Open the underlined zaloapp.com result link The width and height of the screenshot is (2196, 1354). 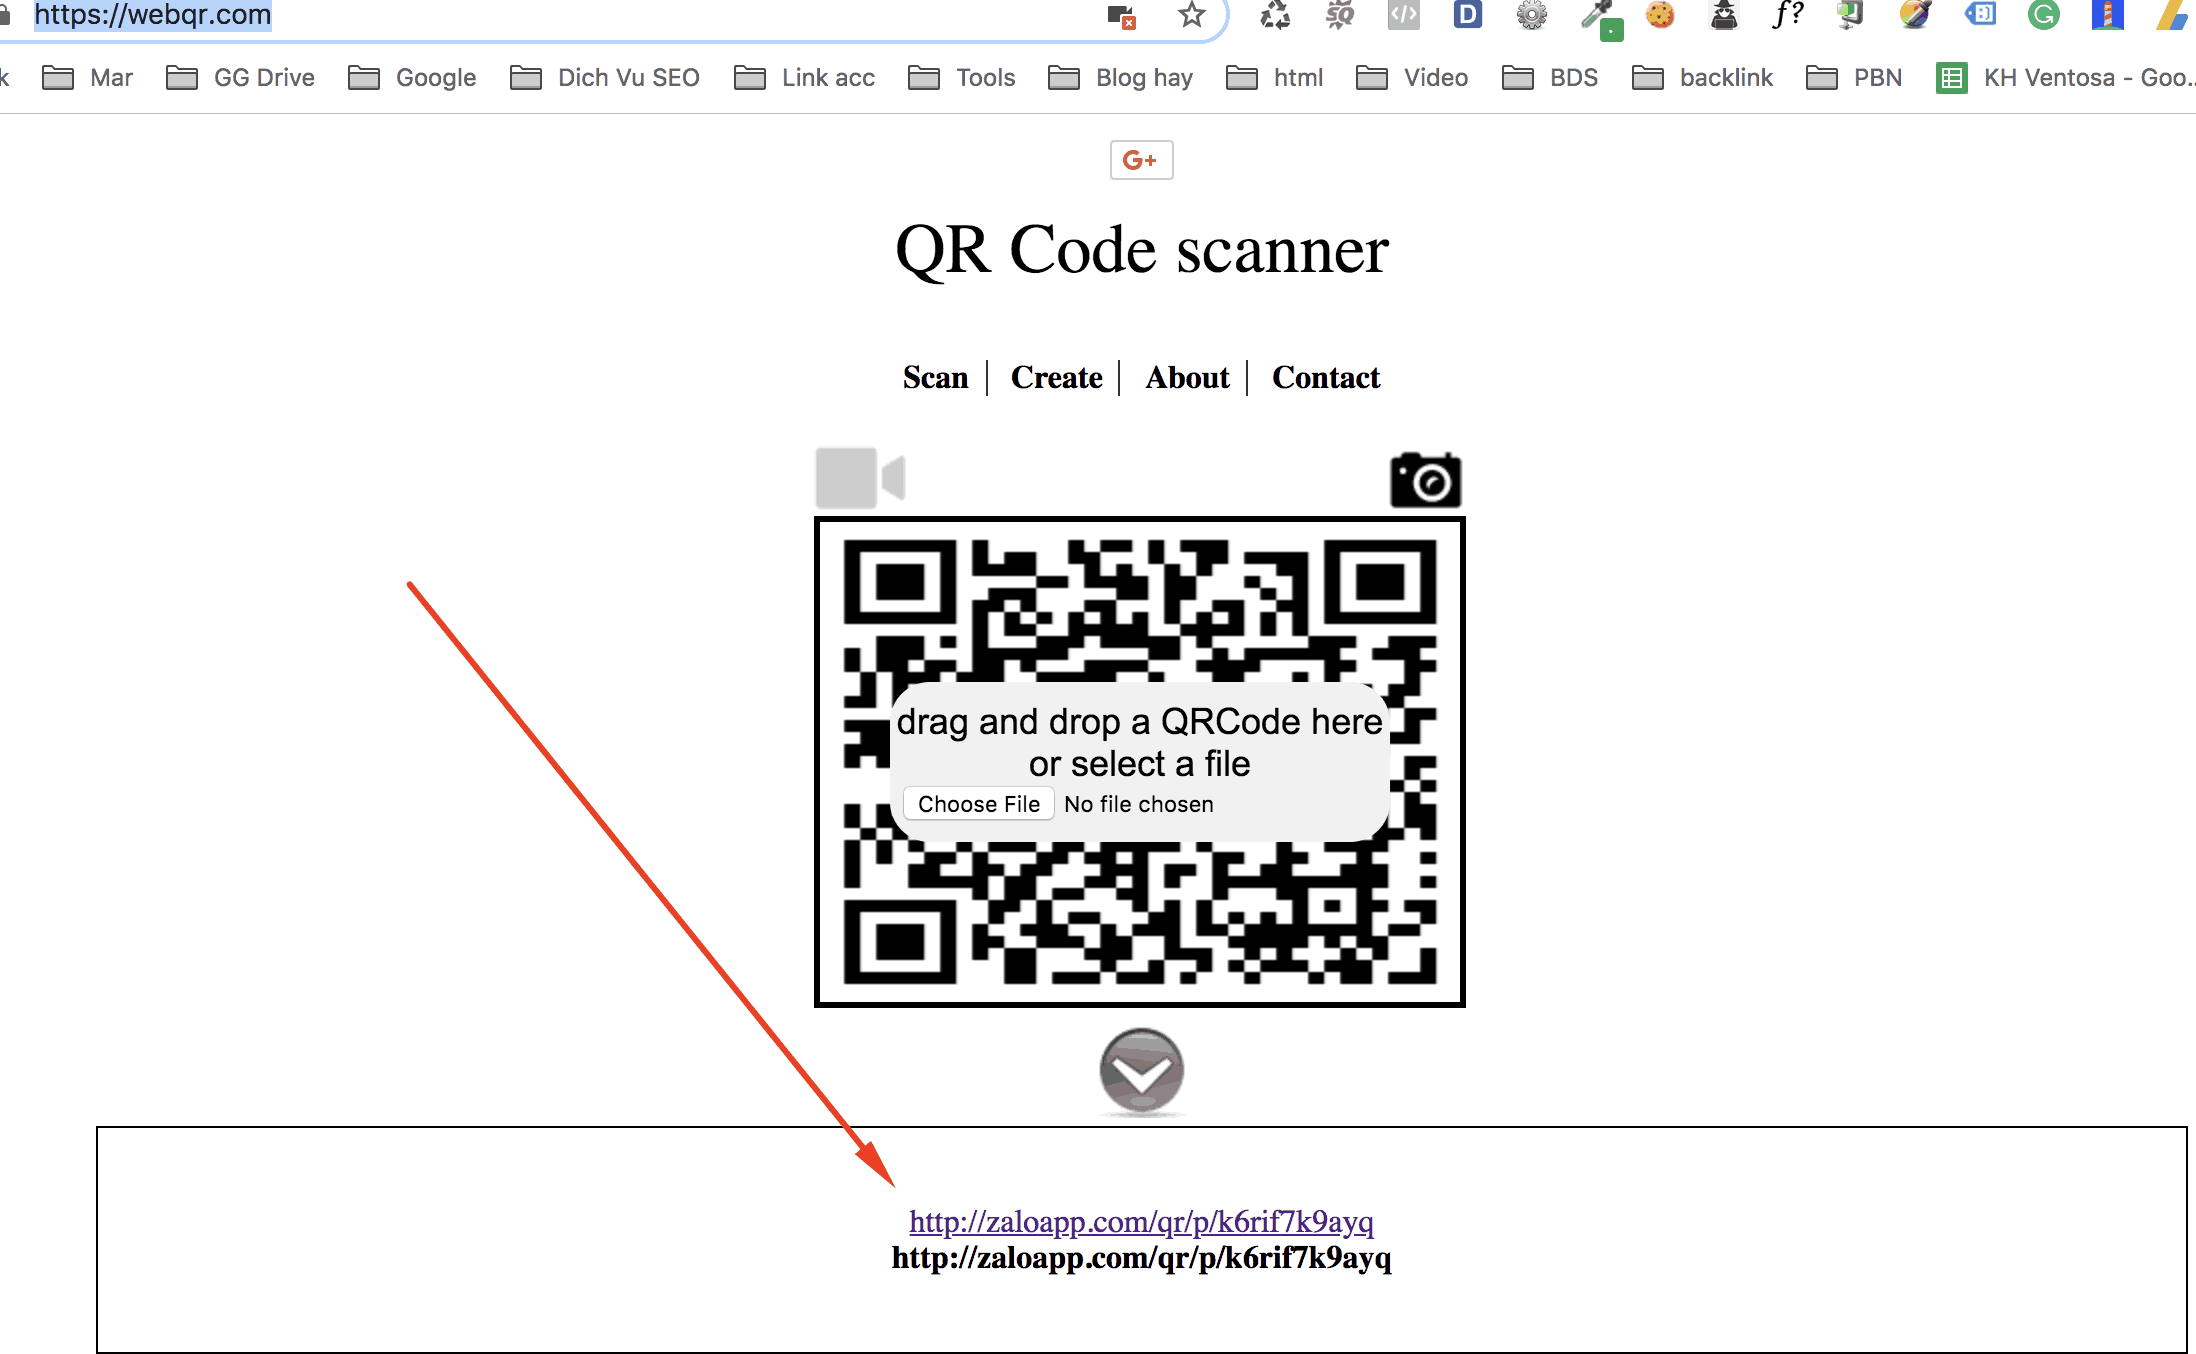(1141, 1221)
